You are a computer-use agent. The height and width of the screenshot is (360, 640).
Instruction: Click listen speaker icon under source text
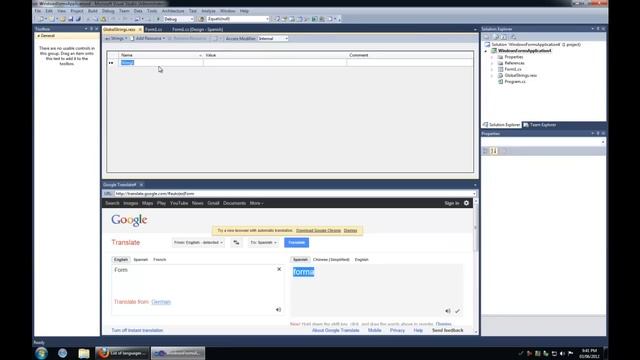point(278,310)
